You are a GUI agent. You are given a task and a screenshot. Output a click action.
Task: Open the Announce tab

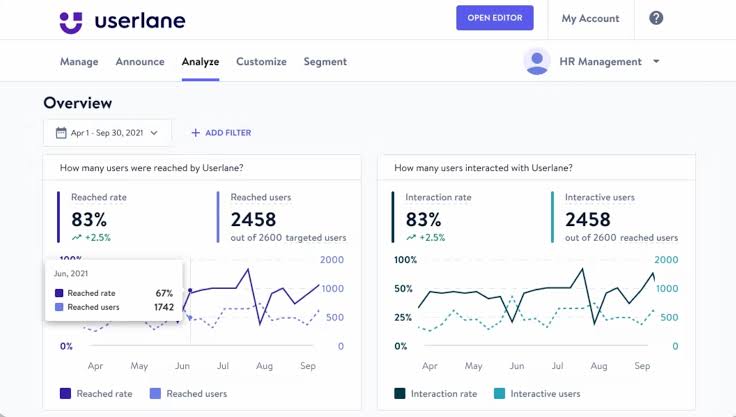[x=140, y=62]
